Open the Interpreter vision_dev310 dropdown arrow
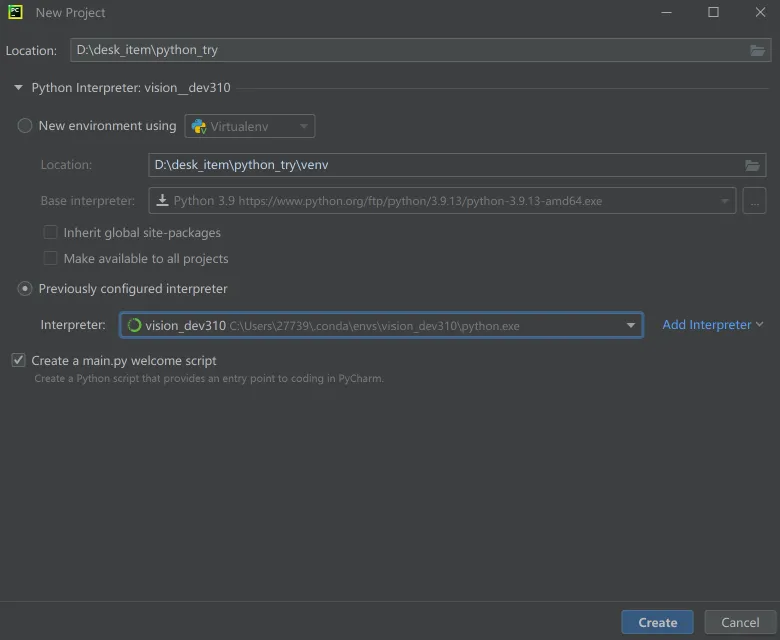The height and width of the screenshot is (640, 780). pos(630,325)
